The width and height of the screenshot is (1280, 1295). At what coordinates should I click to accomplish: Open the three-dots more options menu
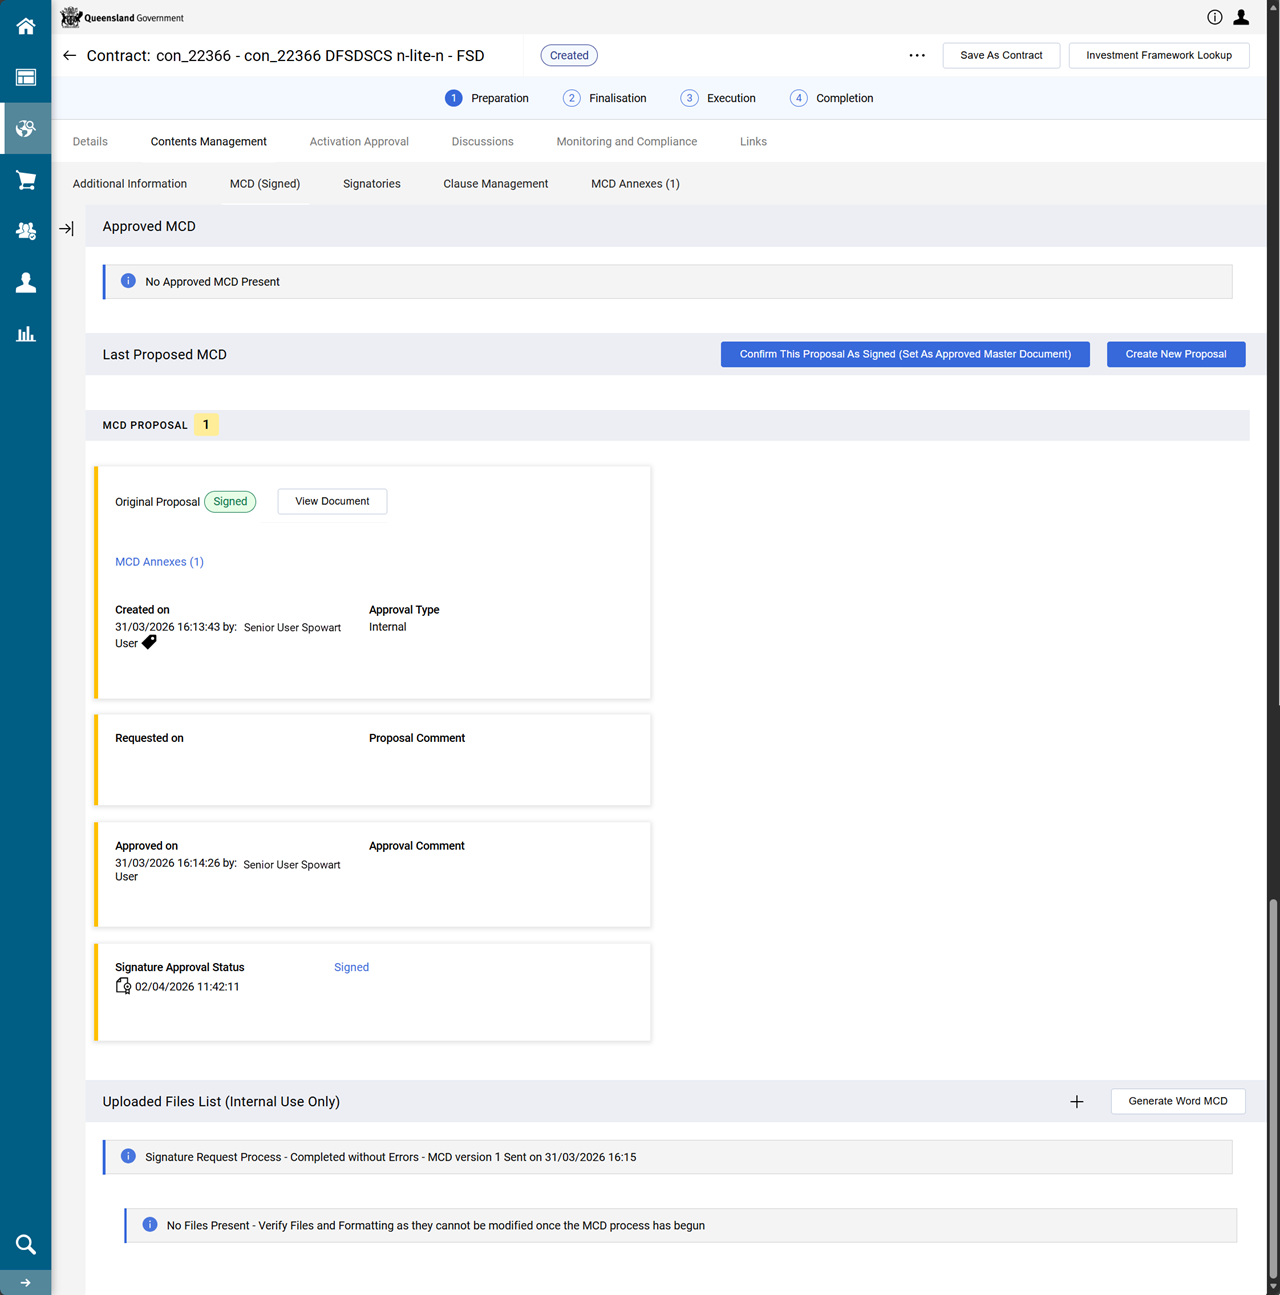(x=917, y=56)
